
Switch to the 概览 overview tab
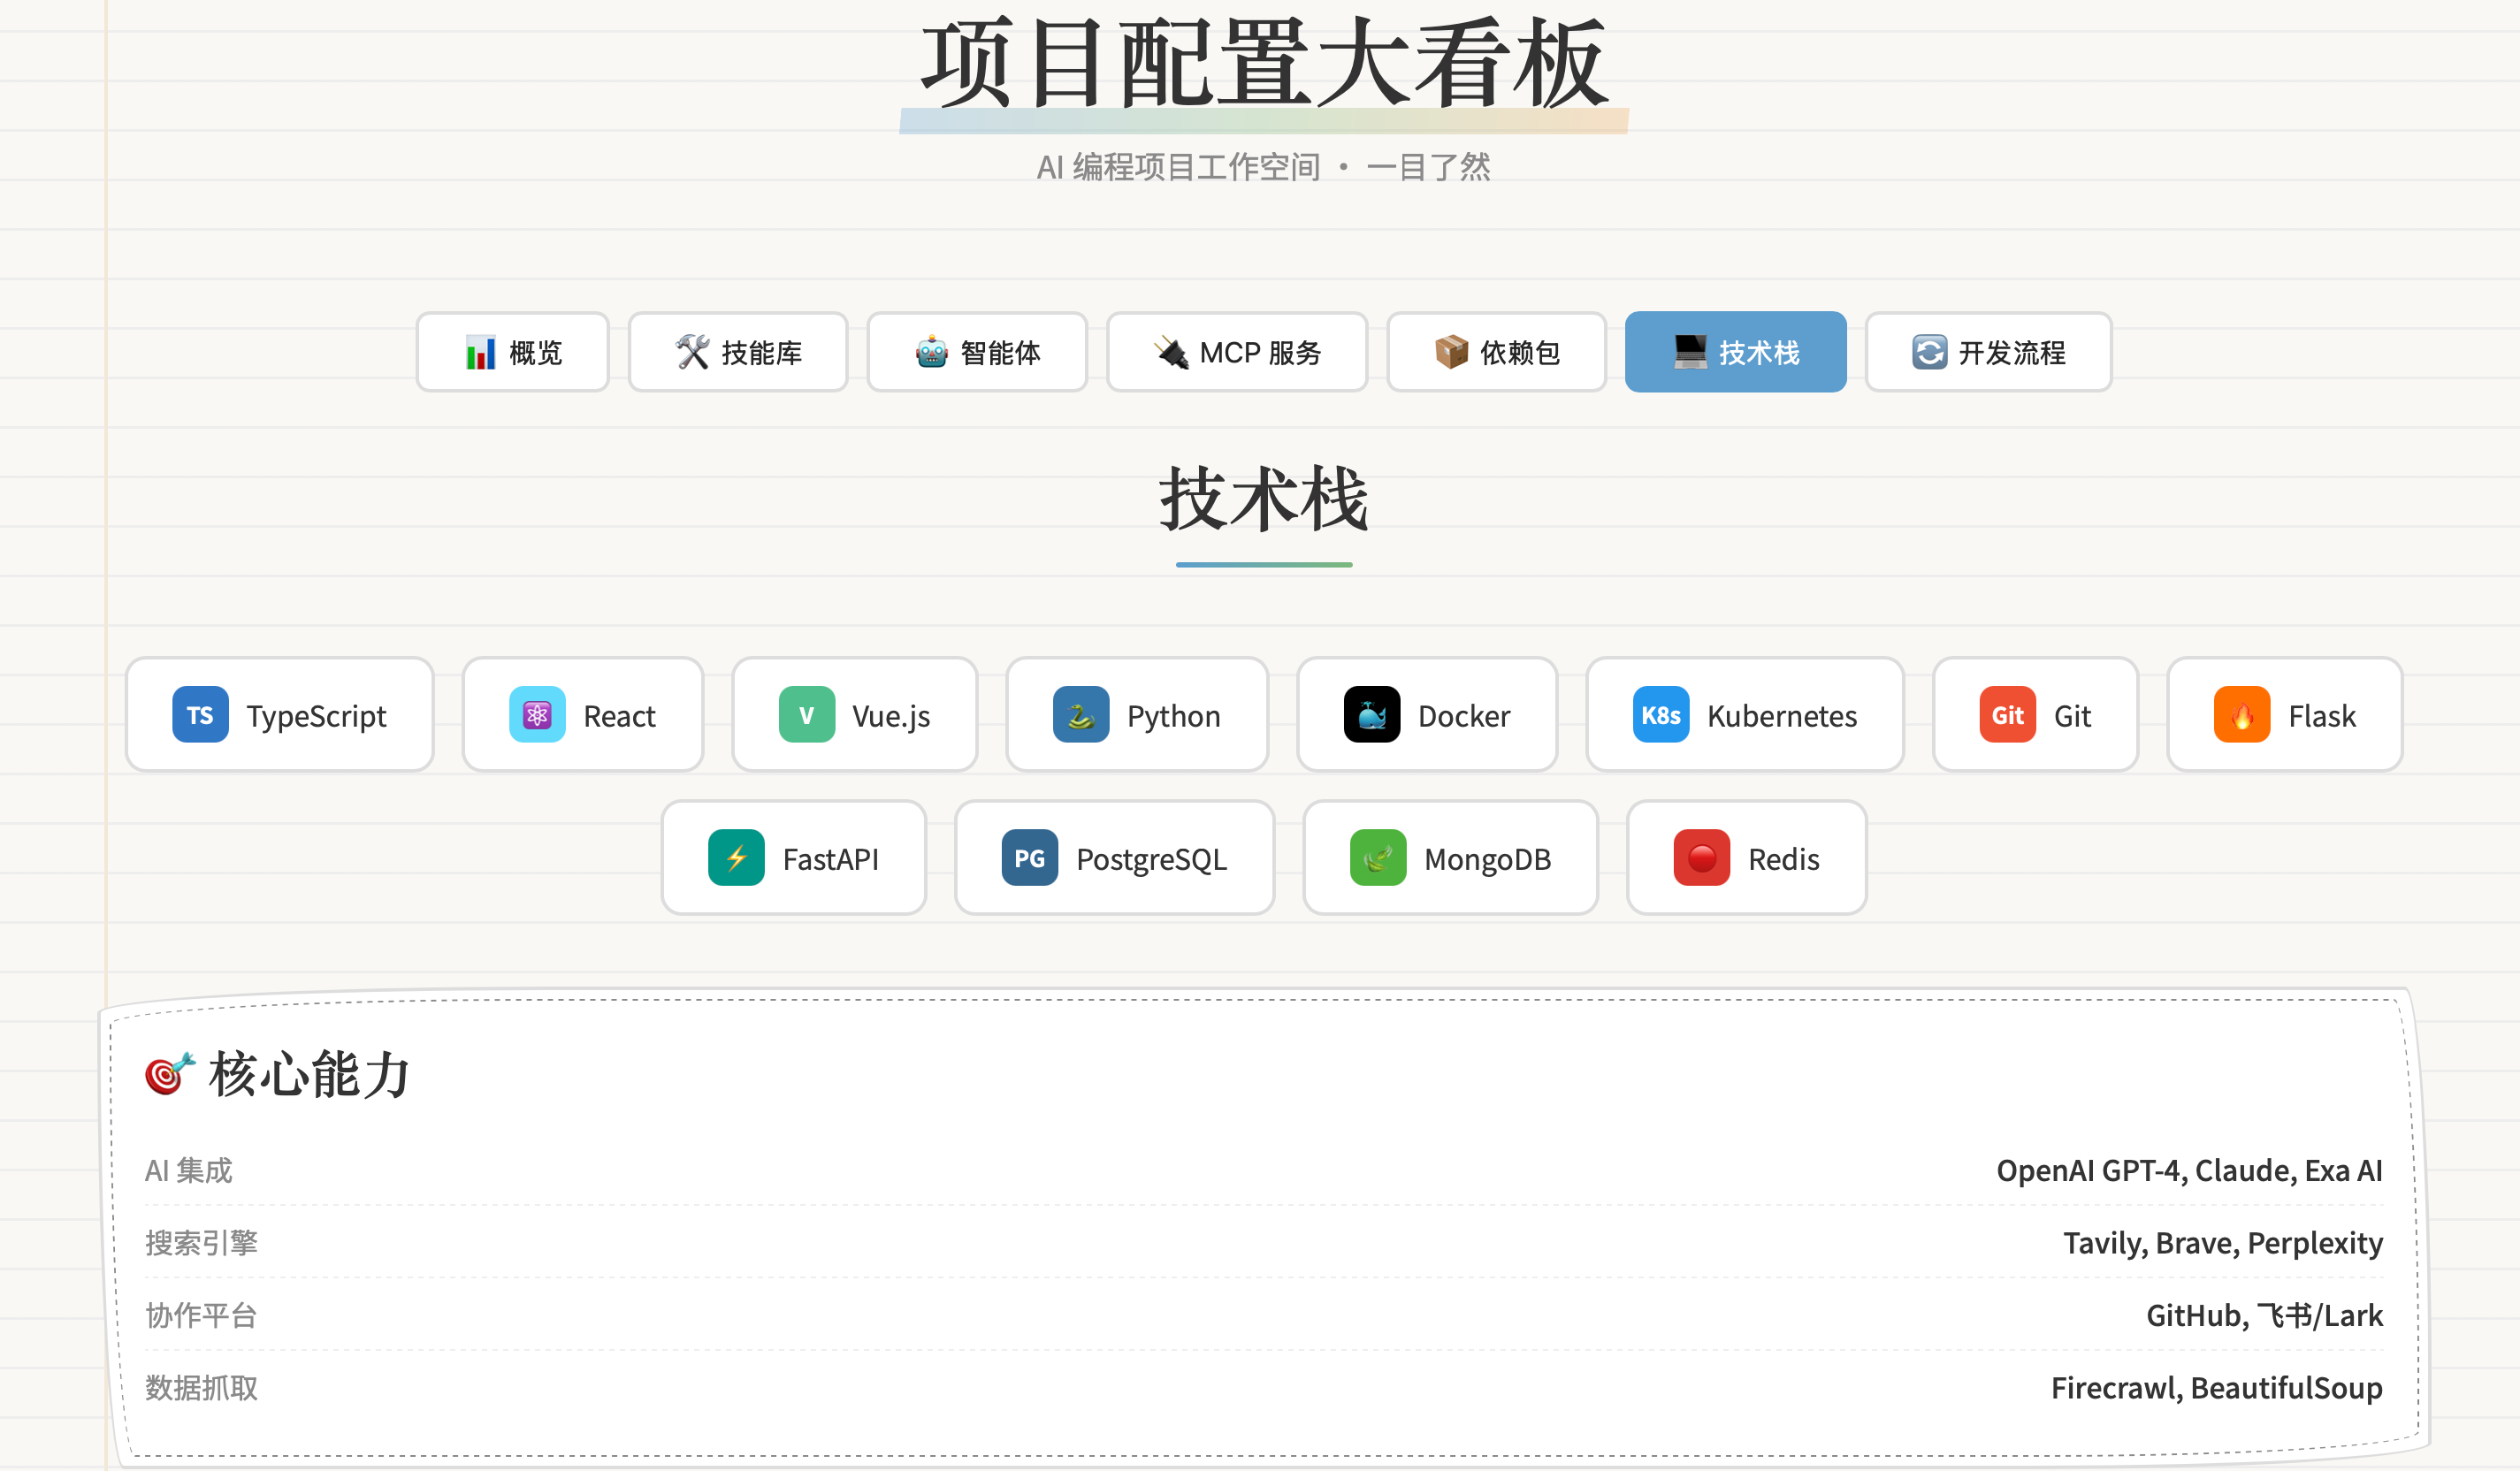[513, 352]
